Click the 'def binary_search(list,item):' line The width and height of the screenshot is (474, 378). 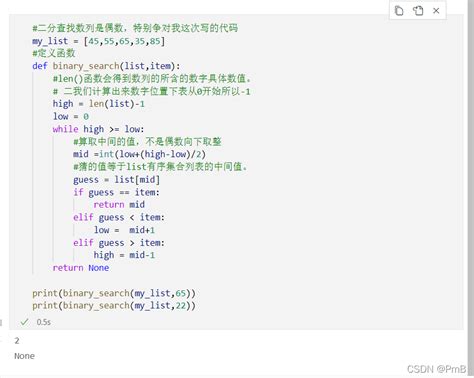click(106, 66)
